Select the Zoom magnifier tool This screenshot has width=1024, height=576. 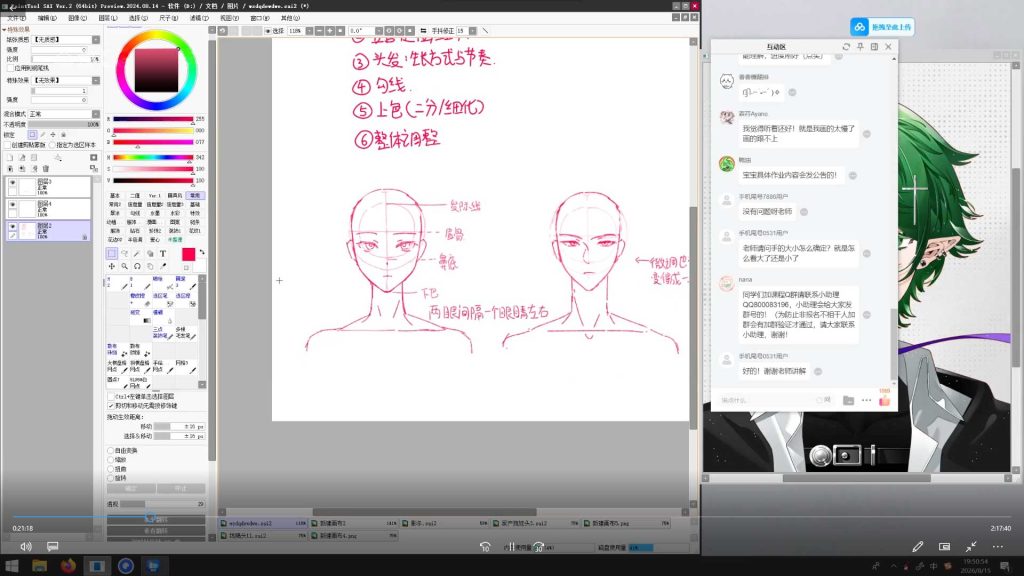coord(124,266)
